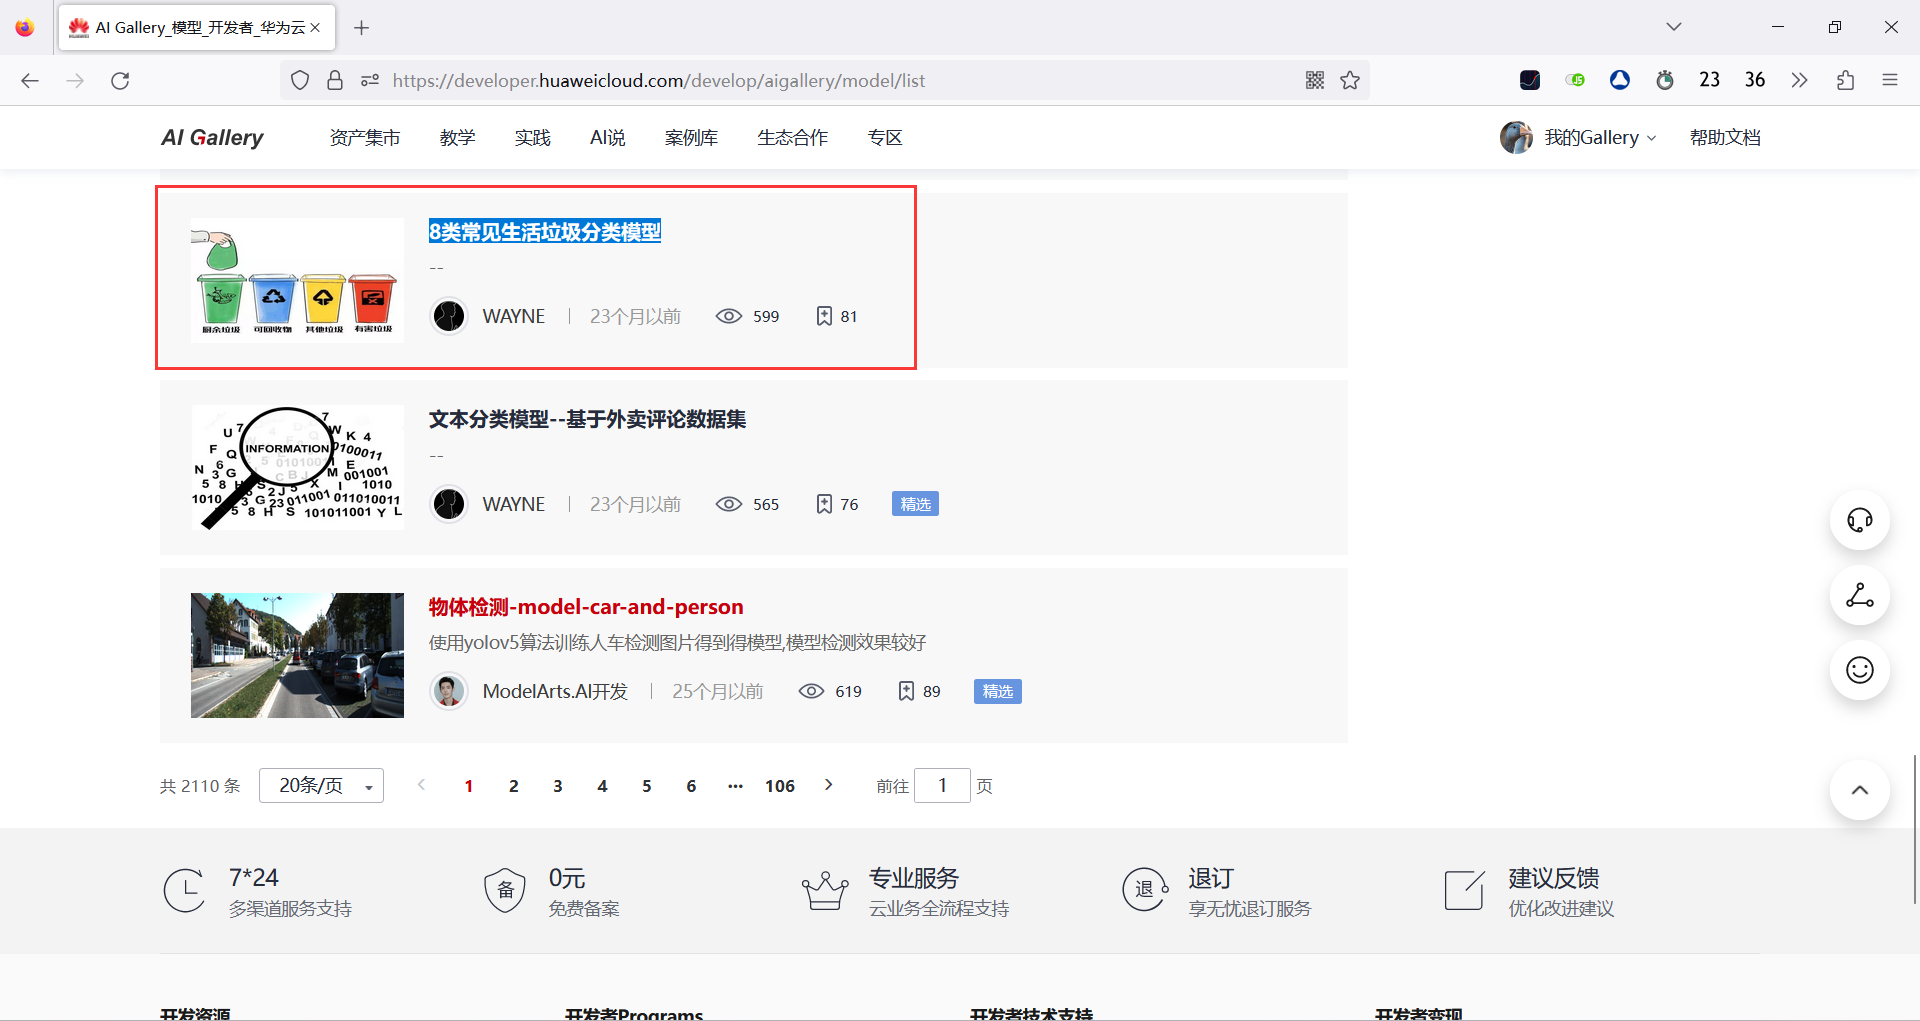
Task: Open the smiley feedback icon
Action: 1859,670
